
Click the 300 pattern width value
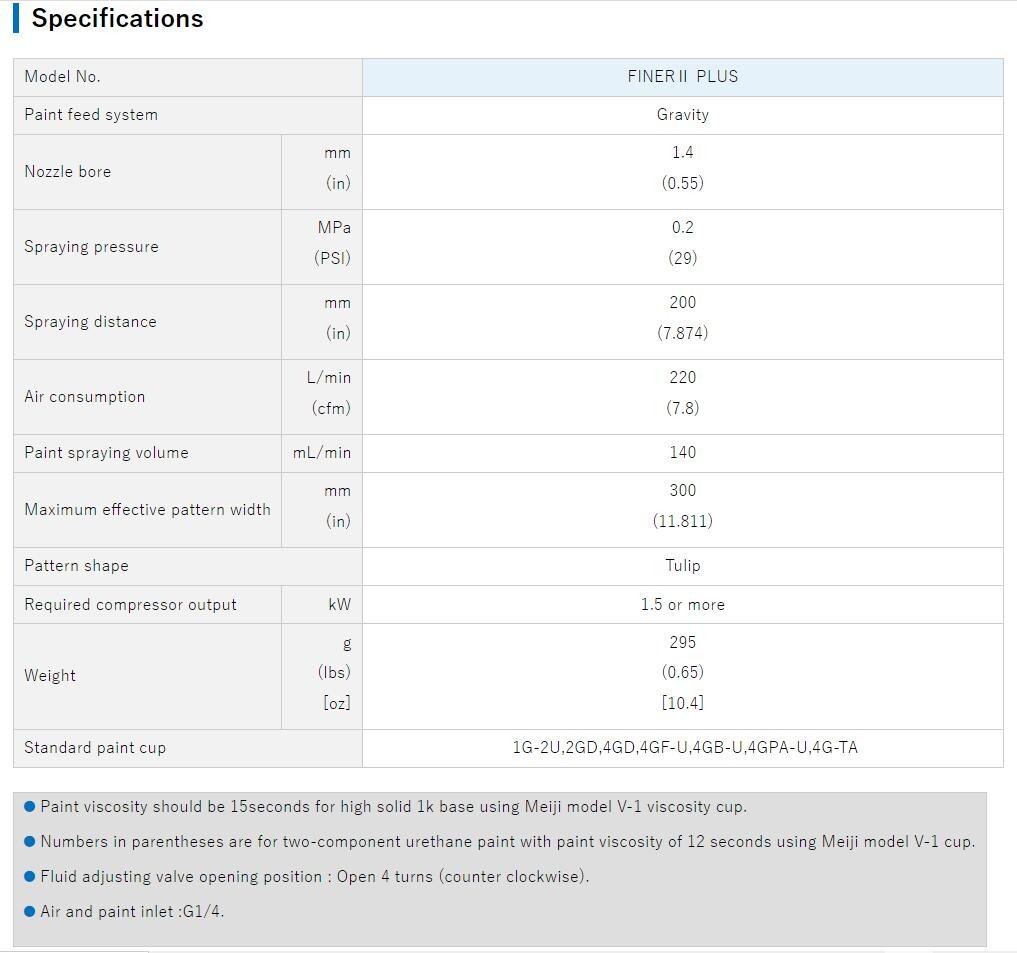[x=682, y=490]
